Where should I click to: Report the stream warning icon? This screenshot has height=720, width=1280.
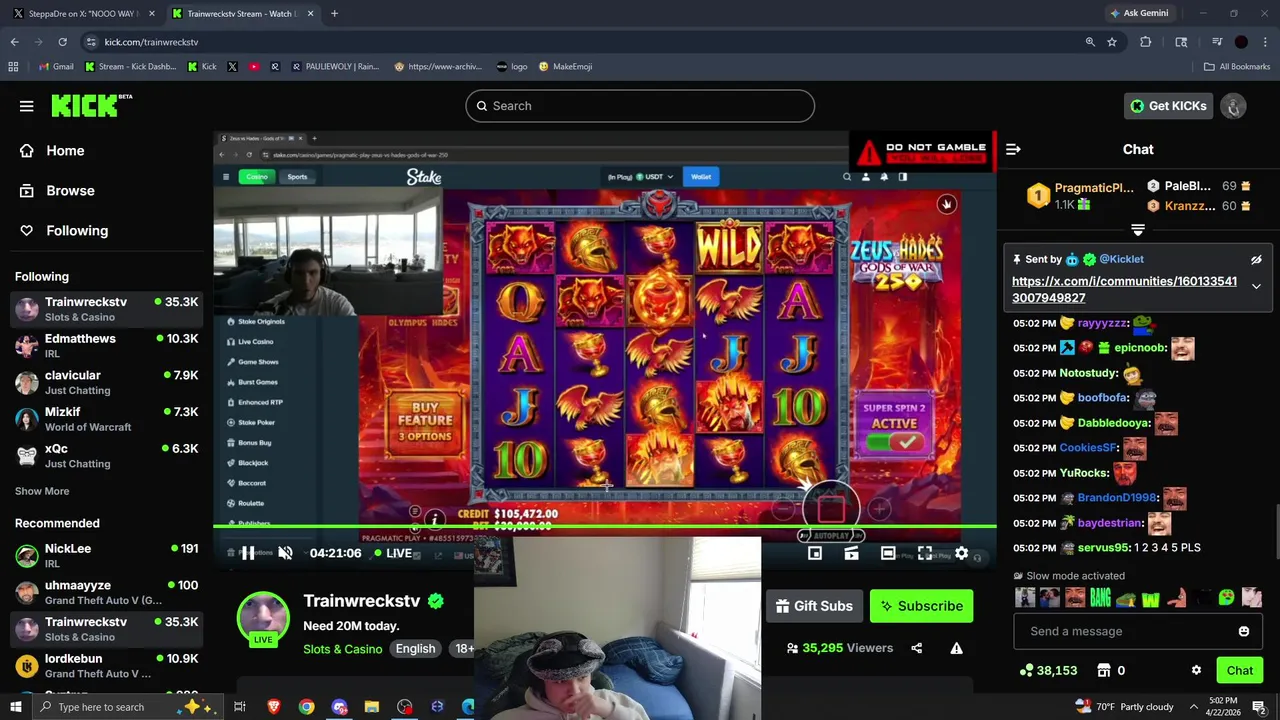(956, 648)
